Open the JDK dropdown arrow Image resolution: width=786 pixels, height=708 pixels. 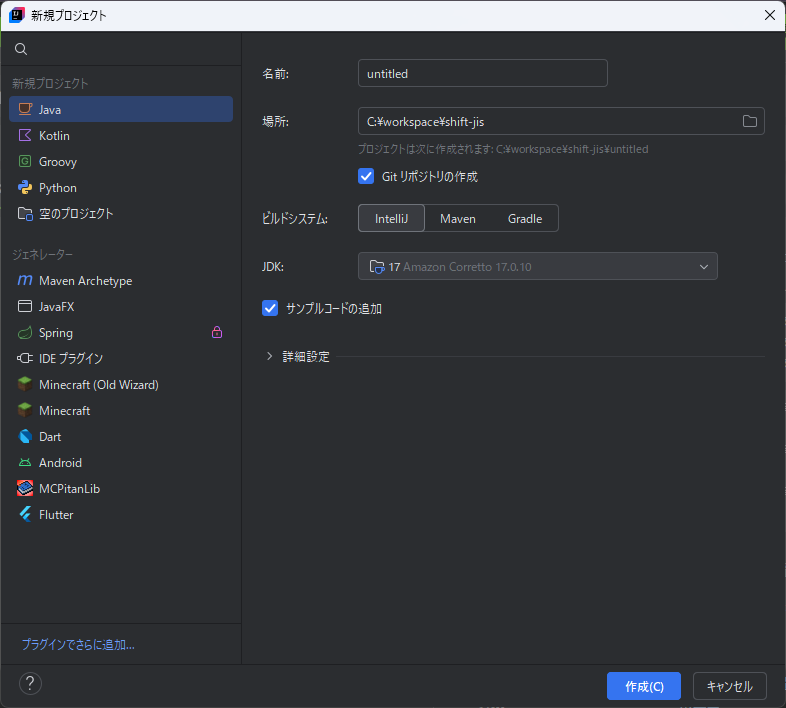click(x=704, y=267)
